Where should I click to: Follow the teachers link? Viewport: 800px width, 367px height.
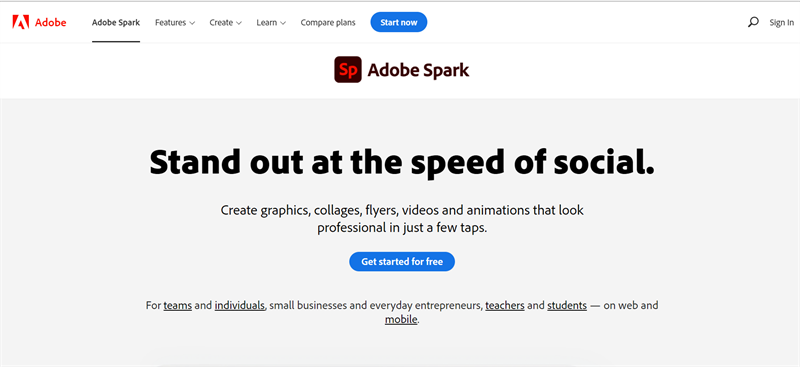pyautogui.click(x=505, y=306)
